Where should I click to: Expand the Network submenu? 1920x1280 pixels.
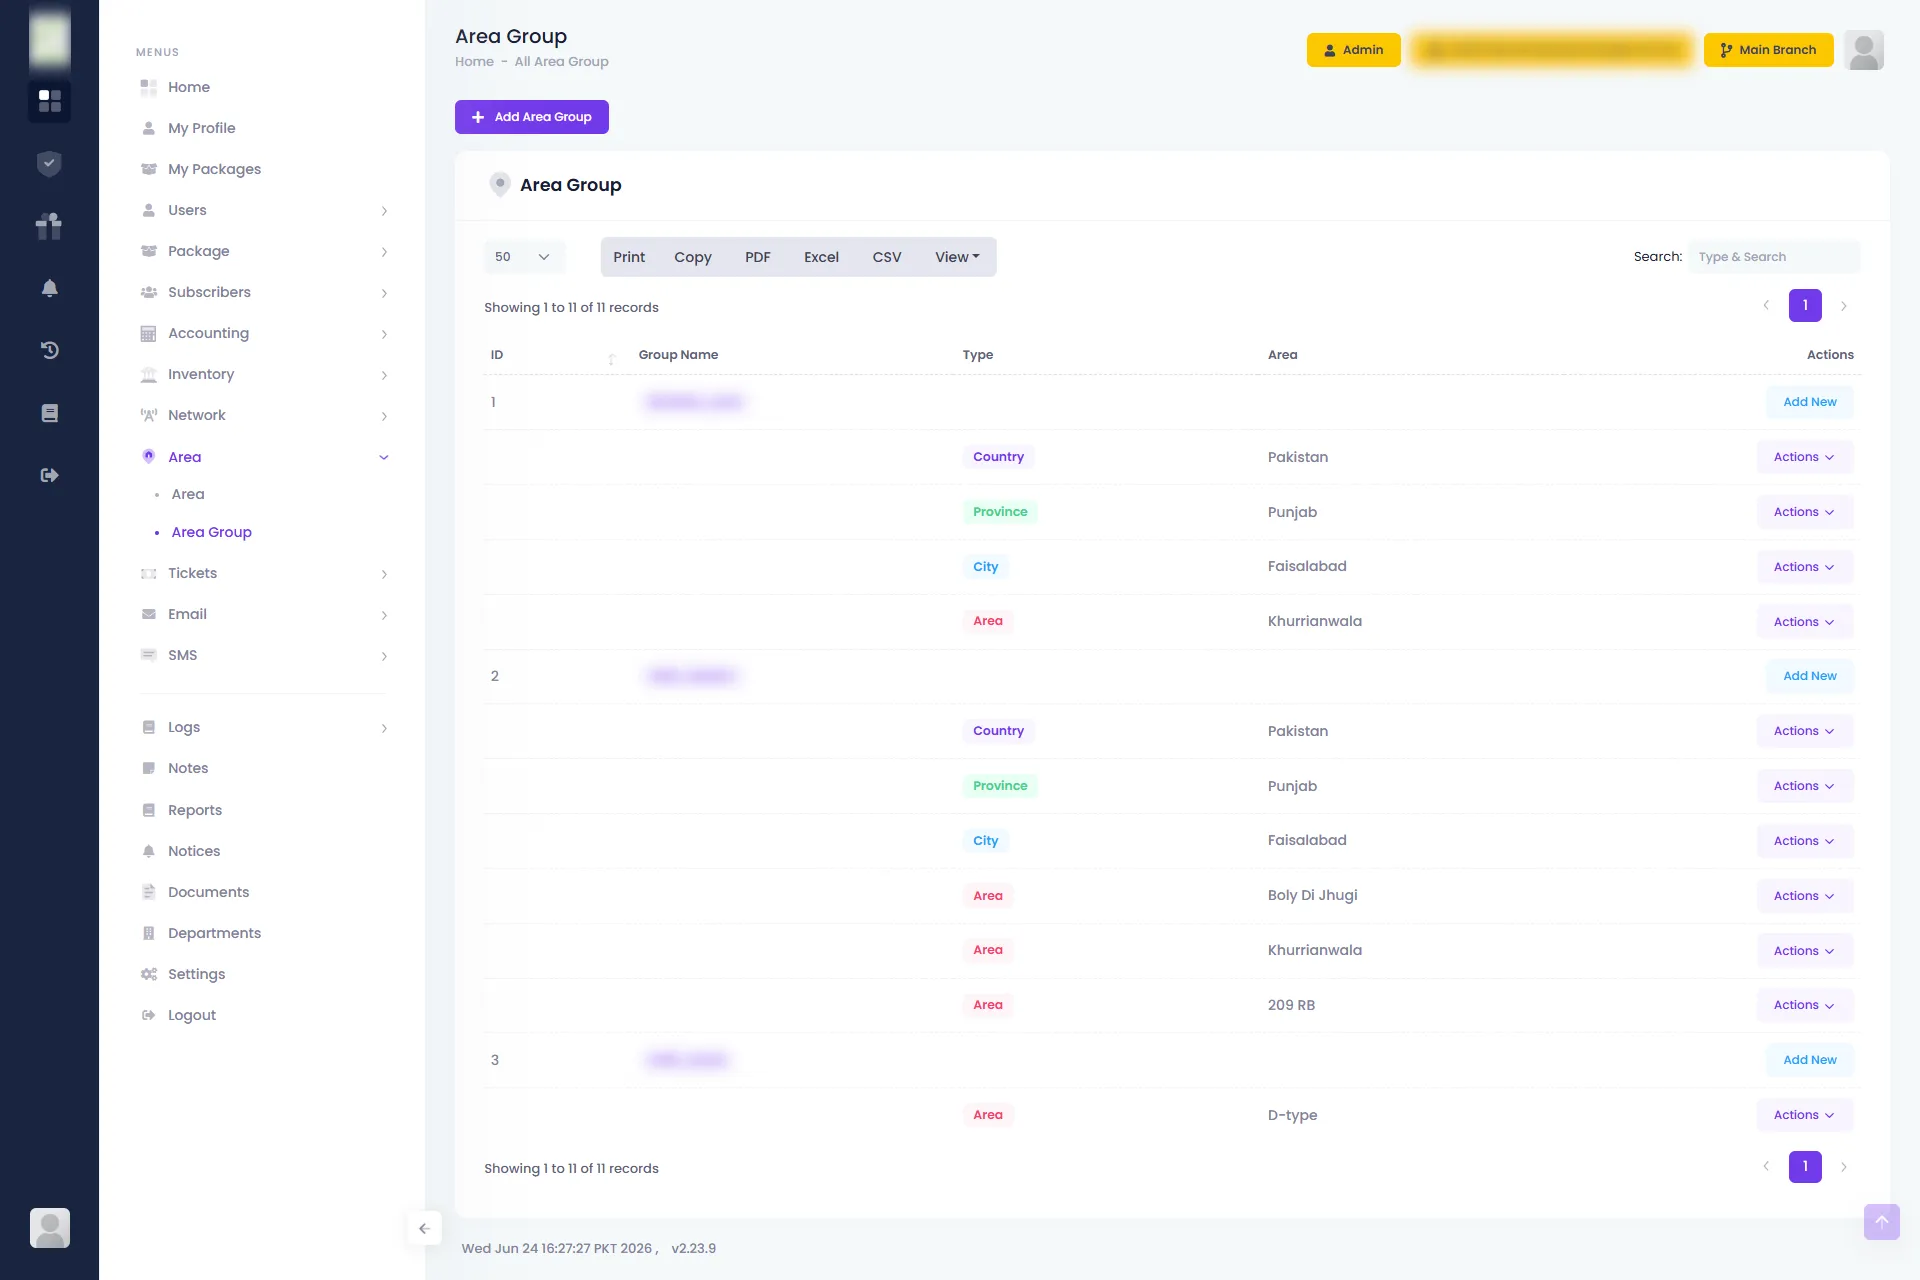pyautogui.click(x=384, y=415)
